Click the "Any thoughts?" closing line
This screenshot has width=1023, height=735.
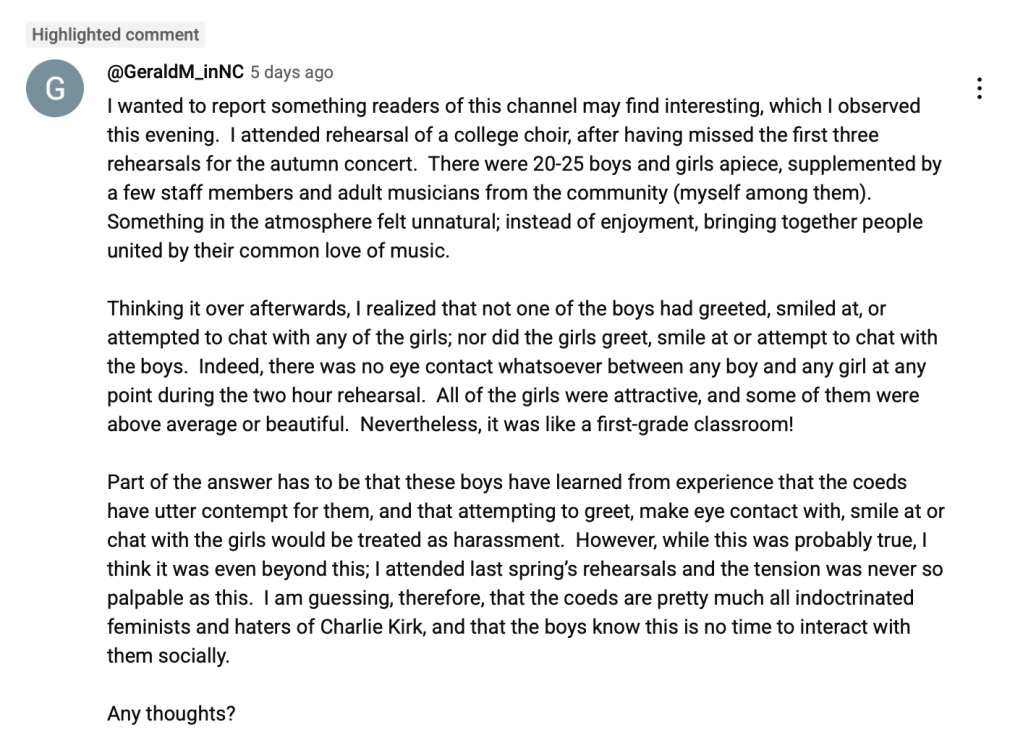tap(171, 714)
